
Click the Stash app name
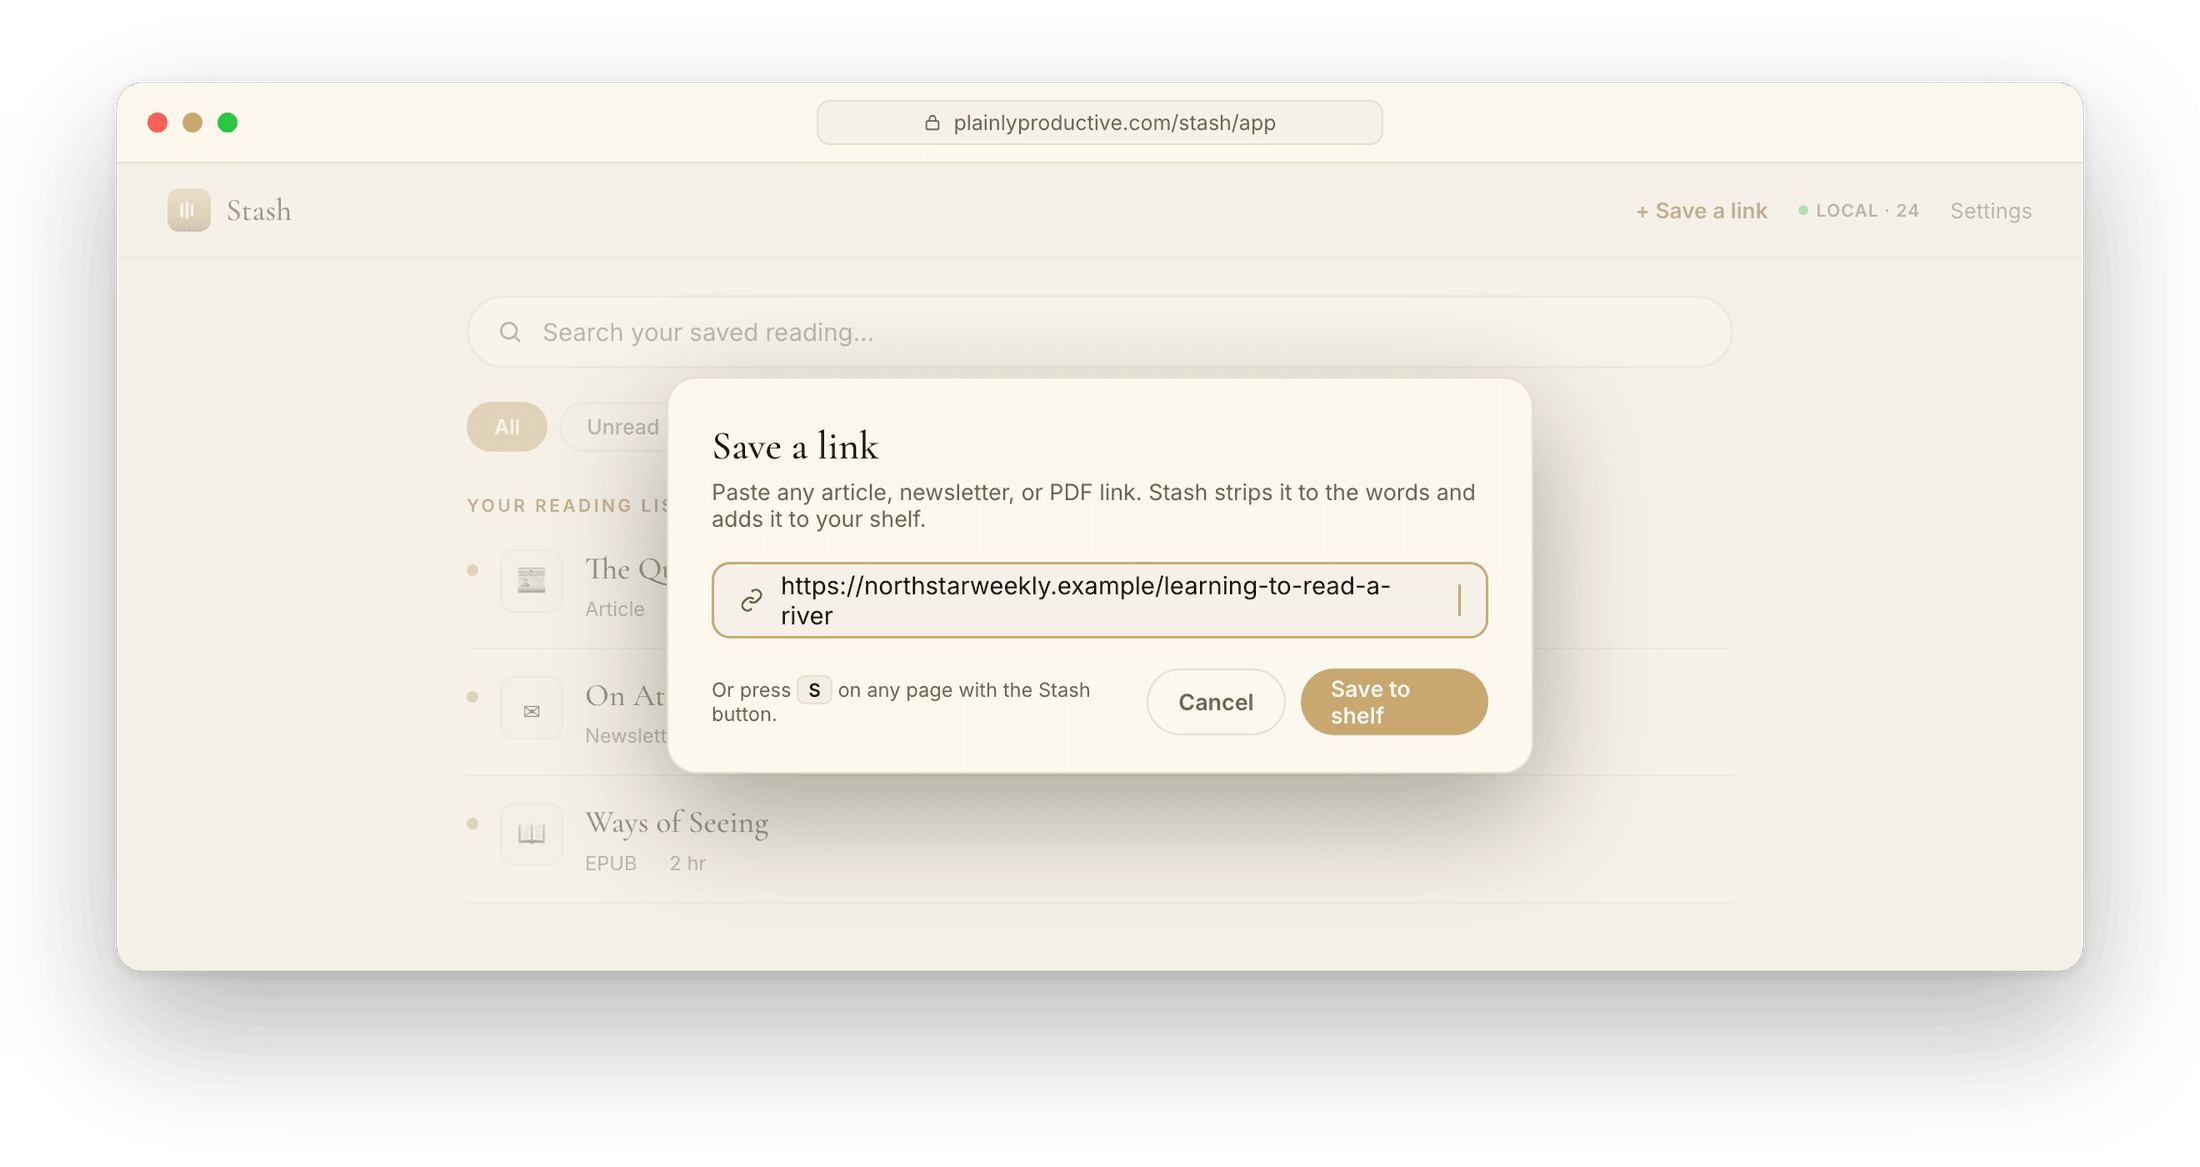[259, 210]
